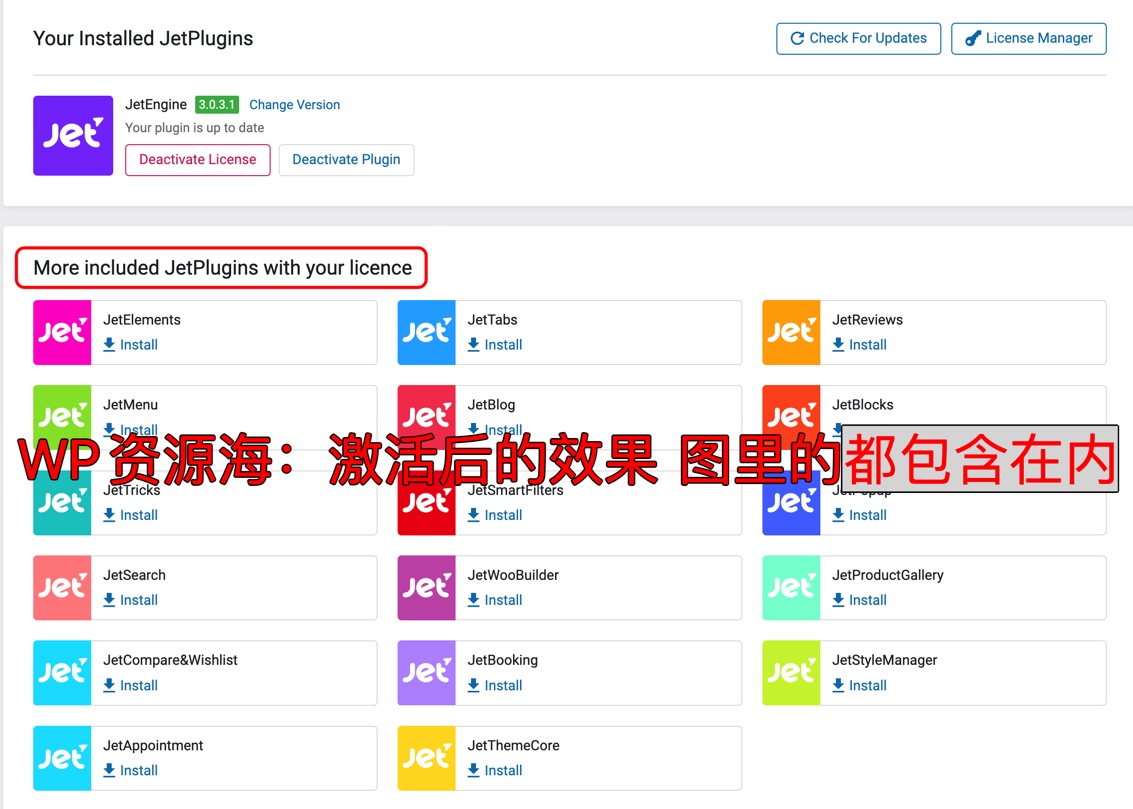Click the JetBlocks plugin name
The width and height of the screenshot is (1133, 809).
point(863,405)
